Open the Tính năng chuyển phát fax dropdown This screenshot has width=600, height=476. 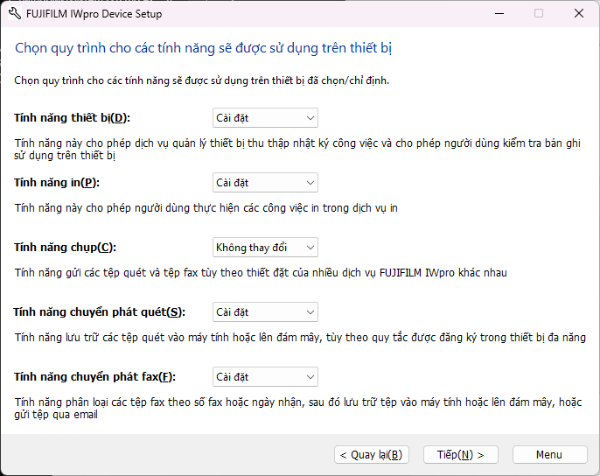click(265, 377)
